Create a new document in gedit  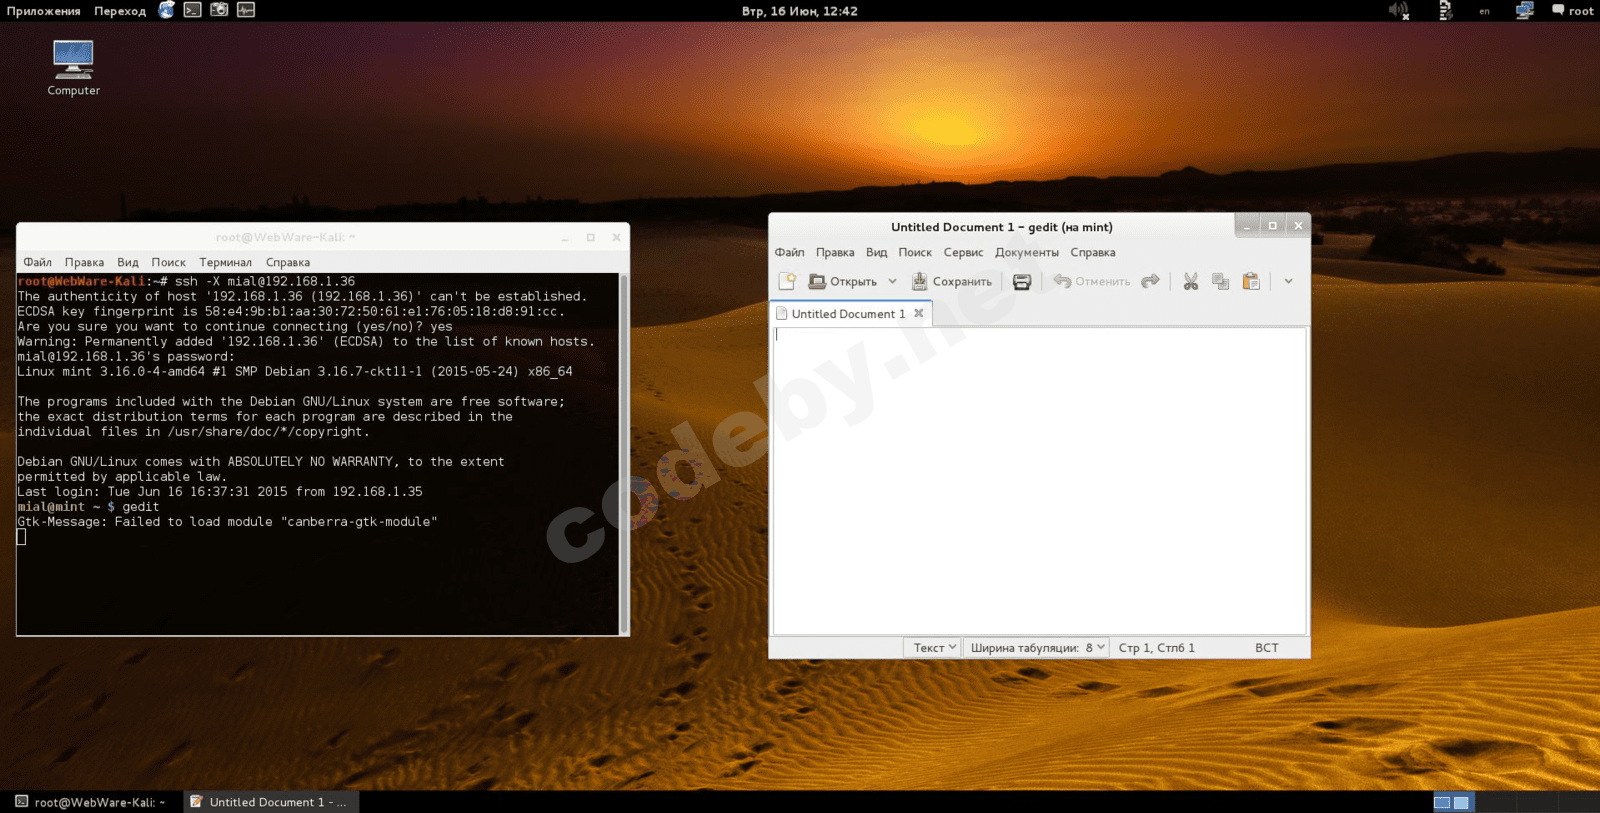tap(787, 282)
